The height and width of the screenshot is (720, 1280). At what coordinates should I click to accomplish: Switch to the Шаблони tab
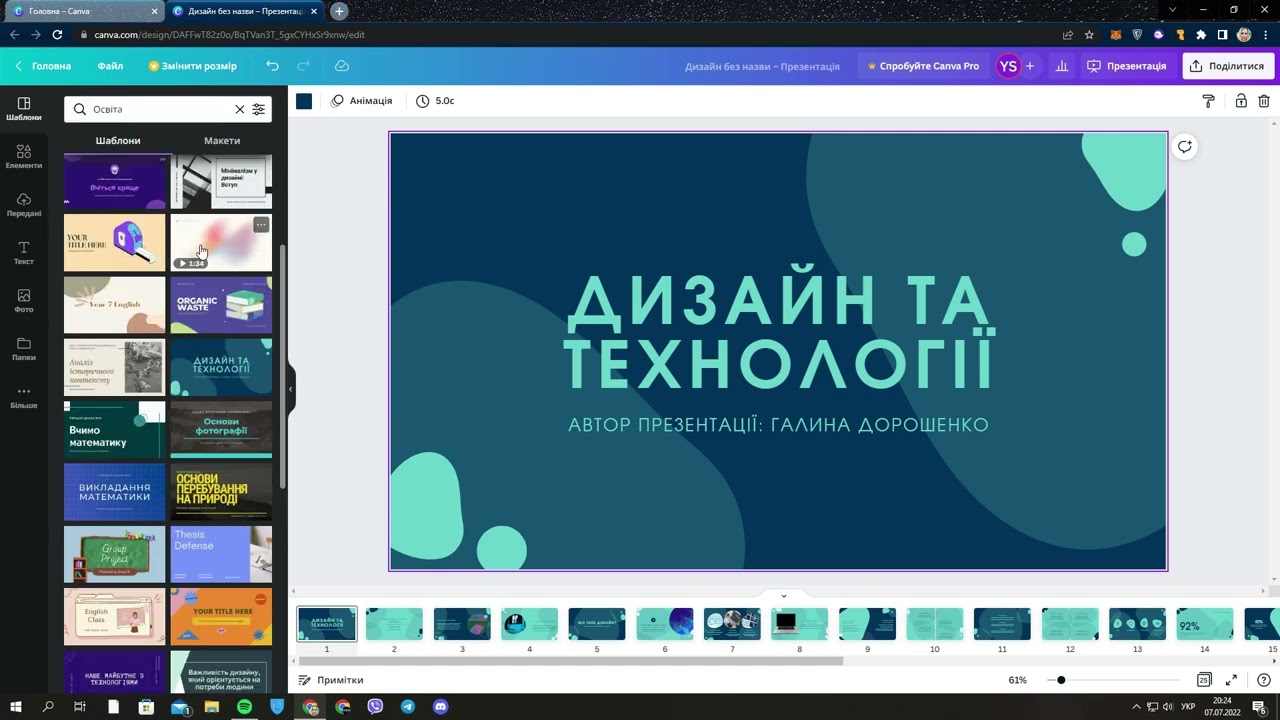[x=118, y=141]
